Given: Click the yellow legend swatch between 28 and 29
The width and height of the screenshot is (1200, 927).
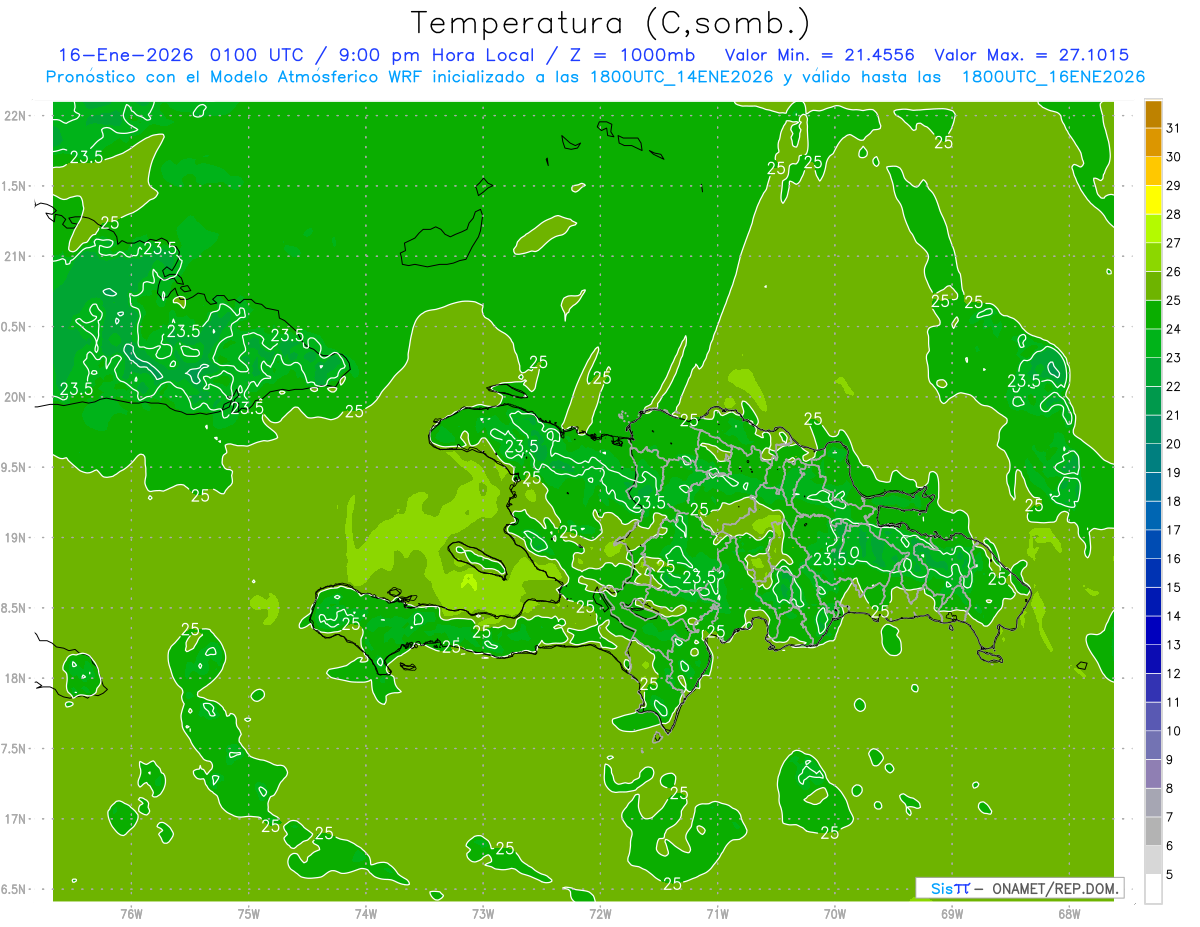Looking at the screenshot, I should pyautogui.click(x=1153, y=201).
